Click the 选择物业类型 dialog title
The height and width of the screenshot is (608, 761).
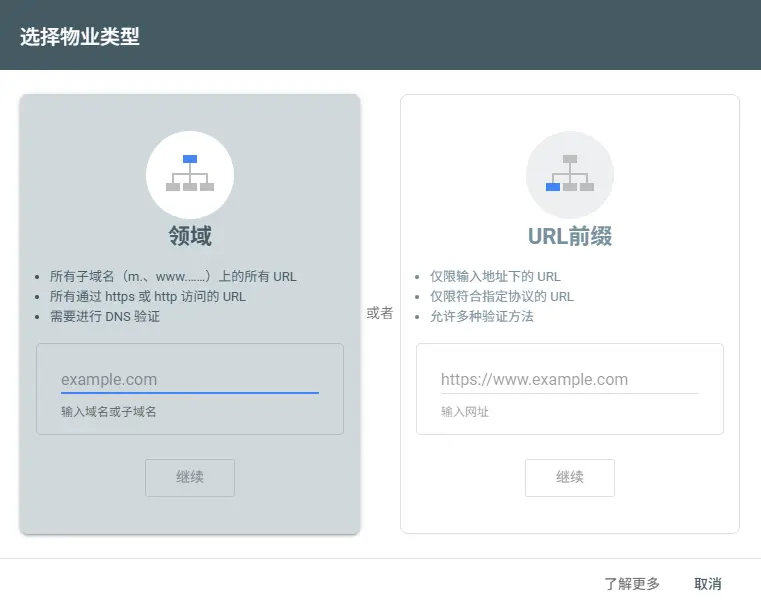tap(80, 38)
